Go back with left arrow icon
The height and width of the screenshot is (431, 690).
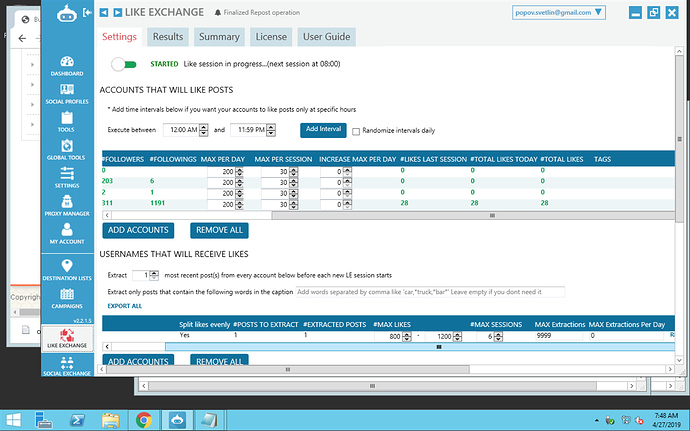tap(104, 12)
